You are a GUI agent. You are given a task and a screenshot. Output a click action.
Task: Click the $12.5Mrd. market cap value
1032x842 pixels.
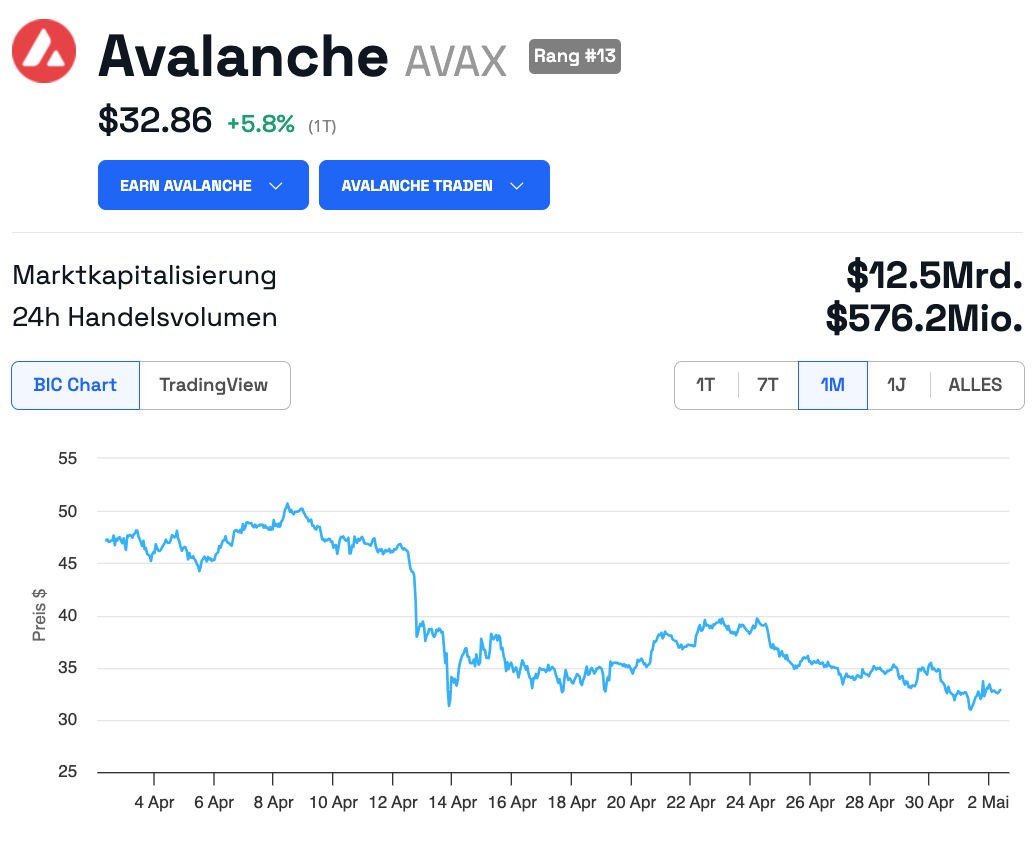(933, 274)
